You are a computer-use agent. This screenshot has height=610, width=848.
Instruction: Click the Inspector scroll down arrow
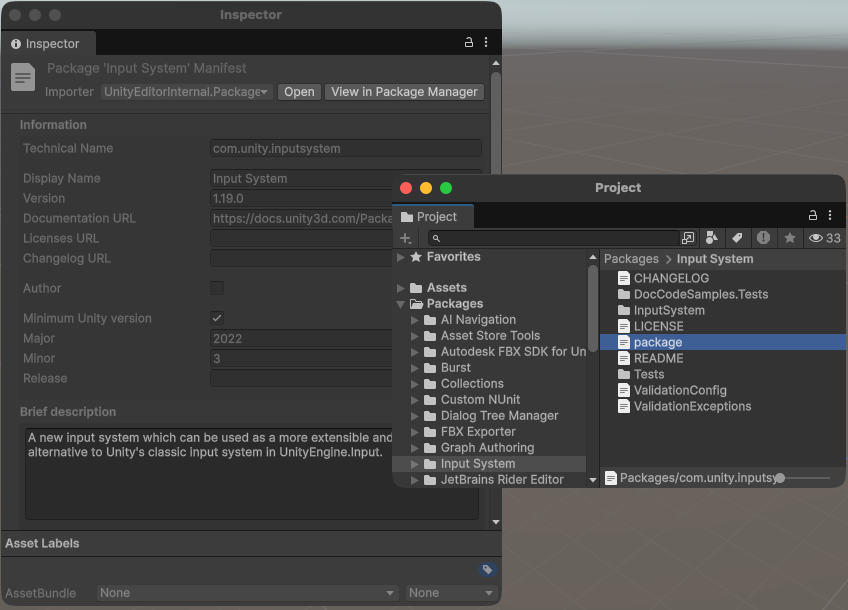pyautogui.click(x=495, y=522)
